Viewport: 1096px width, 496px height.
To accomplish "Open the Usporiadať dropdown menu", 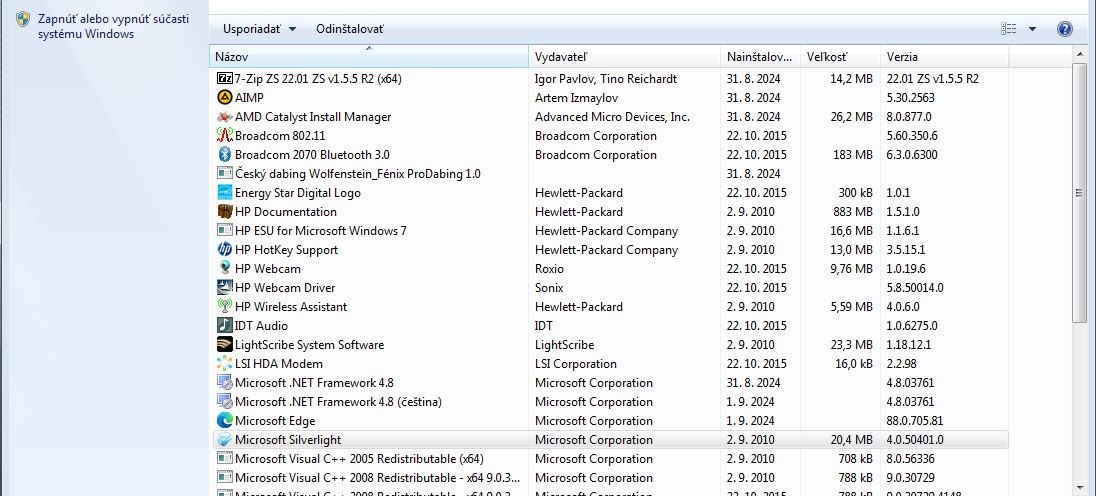I will tap(259, 29).
